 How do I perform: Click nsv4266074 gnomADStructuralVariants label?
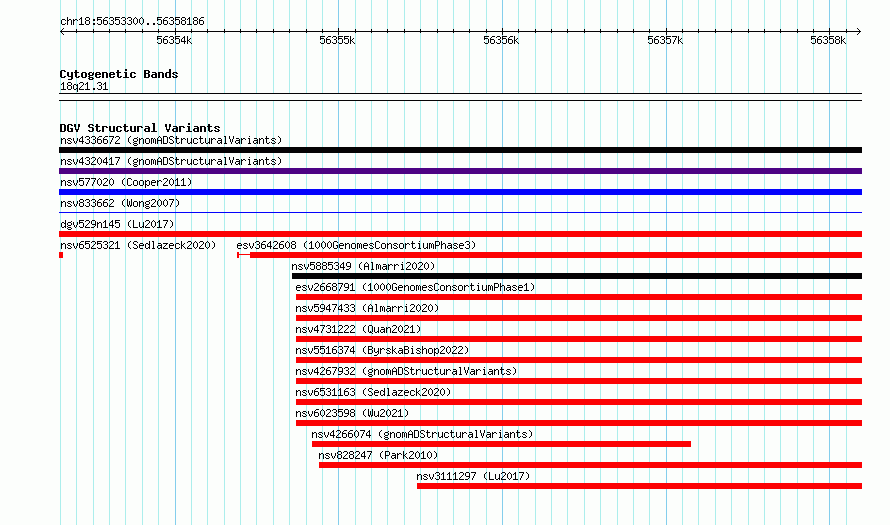(422, 434)
